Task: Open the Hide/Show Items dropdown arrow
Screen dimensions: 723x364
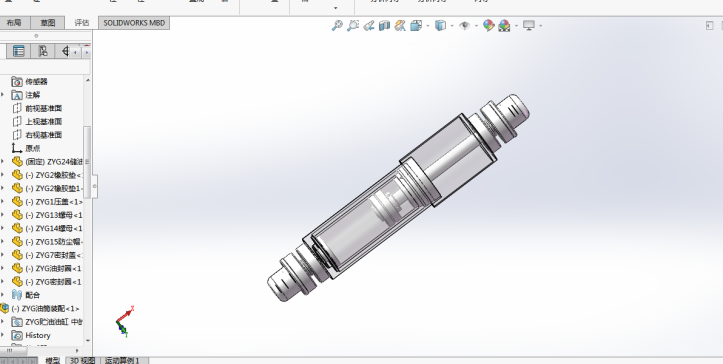Action: 476,26
